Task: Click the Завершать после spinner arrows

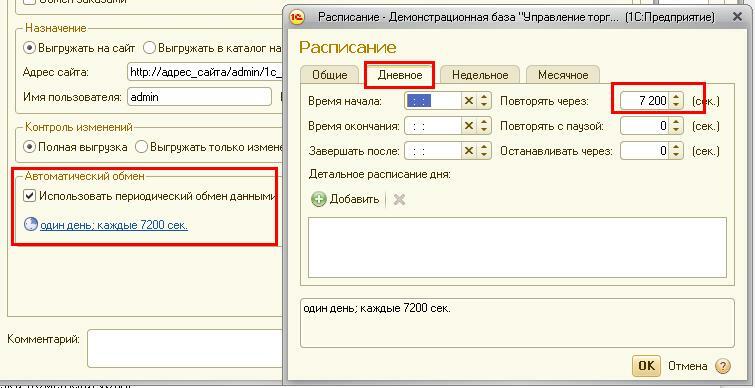Action: (484, 151)
